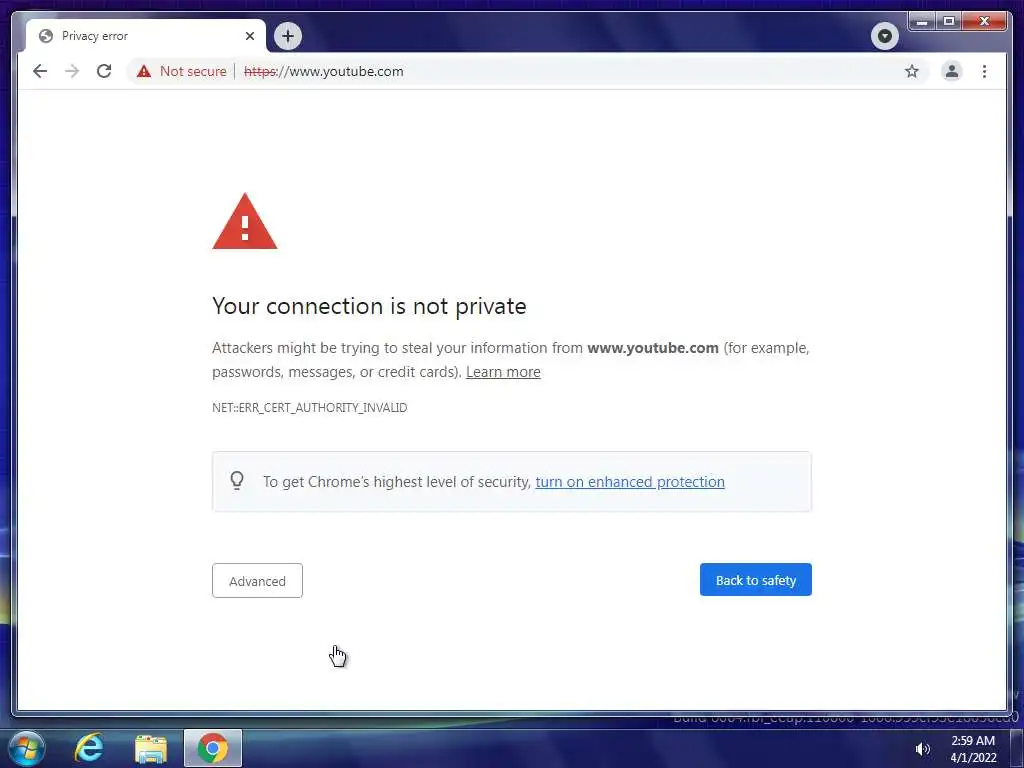
Task: Click the Advanced button
Action: (257, 581)
